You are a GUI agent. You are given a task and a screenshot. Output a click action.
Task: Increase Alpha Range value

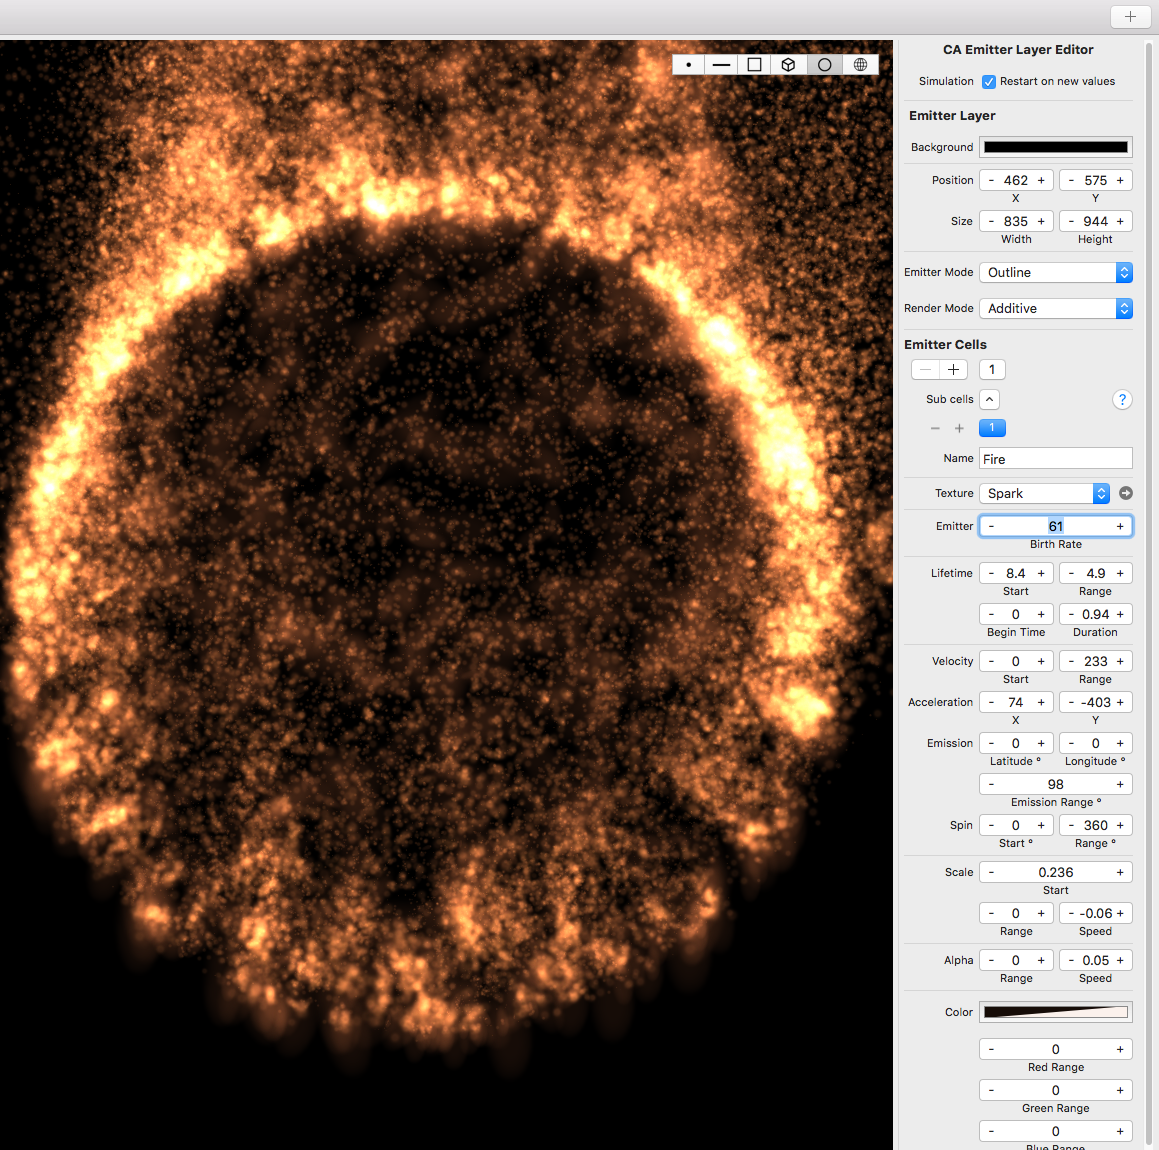click(1041, 961)
